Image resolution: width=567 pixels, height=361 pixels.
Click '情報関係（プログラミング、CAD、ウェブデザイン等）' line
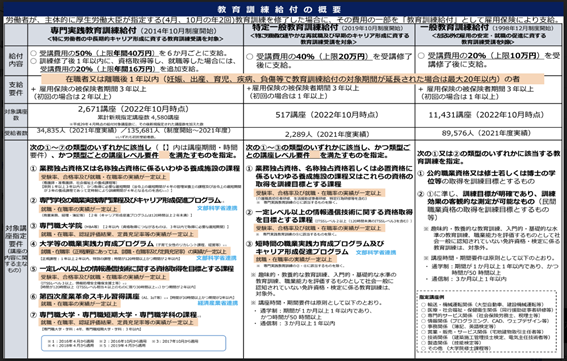coord(485,321)
